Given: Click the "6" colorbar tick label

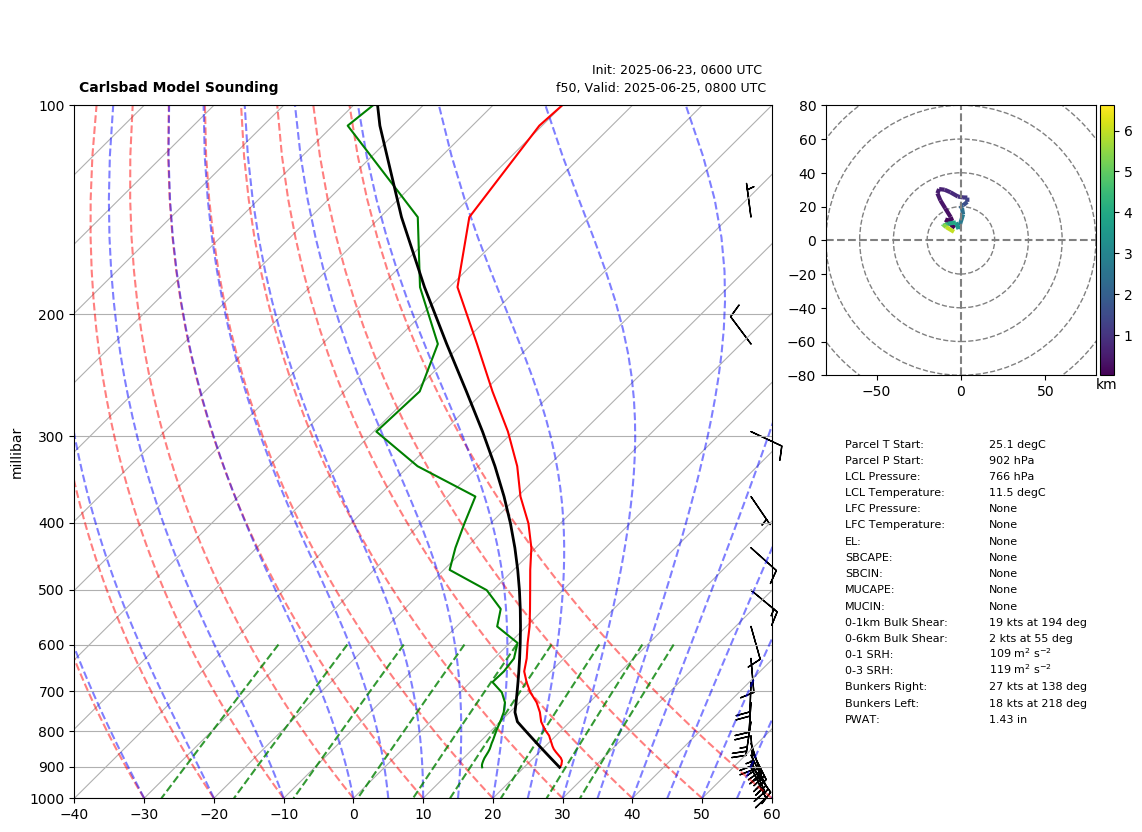Looking at the screenshot, I should (1128, 131).
